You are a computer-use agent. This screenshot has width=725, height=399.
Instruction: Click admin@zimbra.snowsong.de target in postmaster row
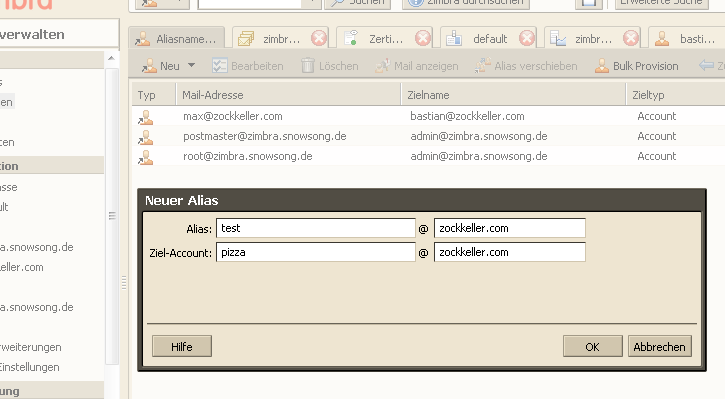tap(479, 136)
